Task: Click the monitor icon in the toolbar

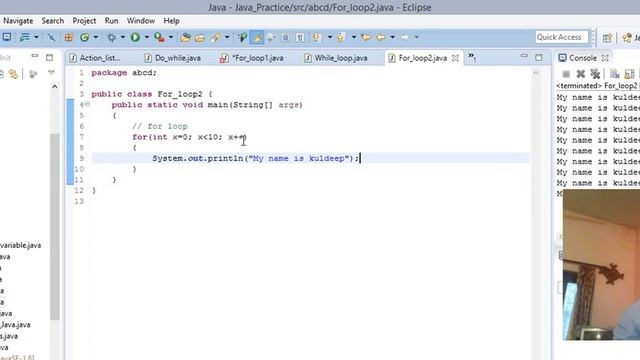Action: 7,37
